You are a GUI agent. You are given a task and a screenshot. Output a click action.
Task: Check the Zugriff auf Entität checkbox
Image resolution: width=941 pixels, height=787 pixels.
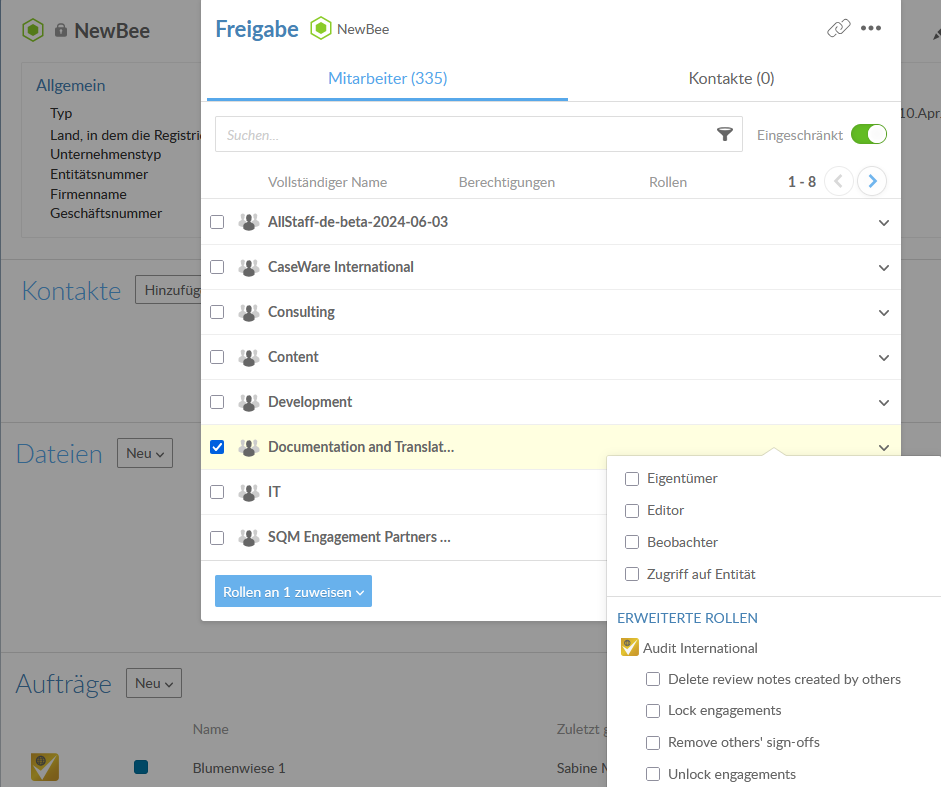click(632, 574)
